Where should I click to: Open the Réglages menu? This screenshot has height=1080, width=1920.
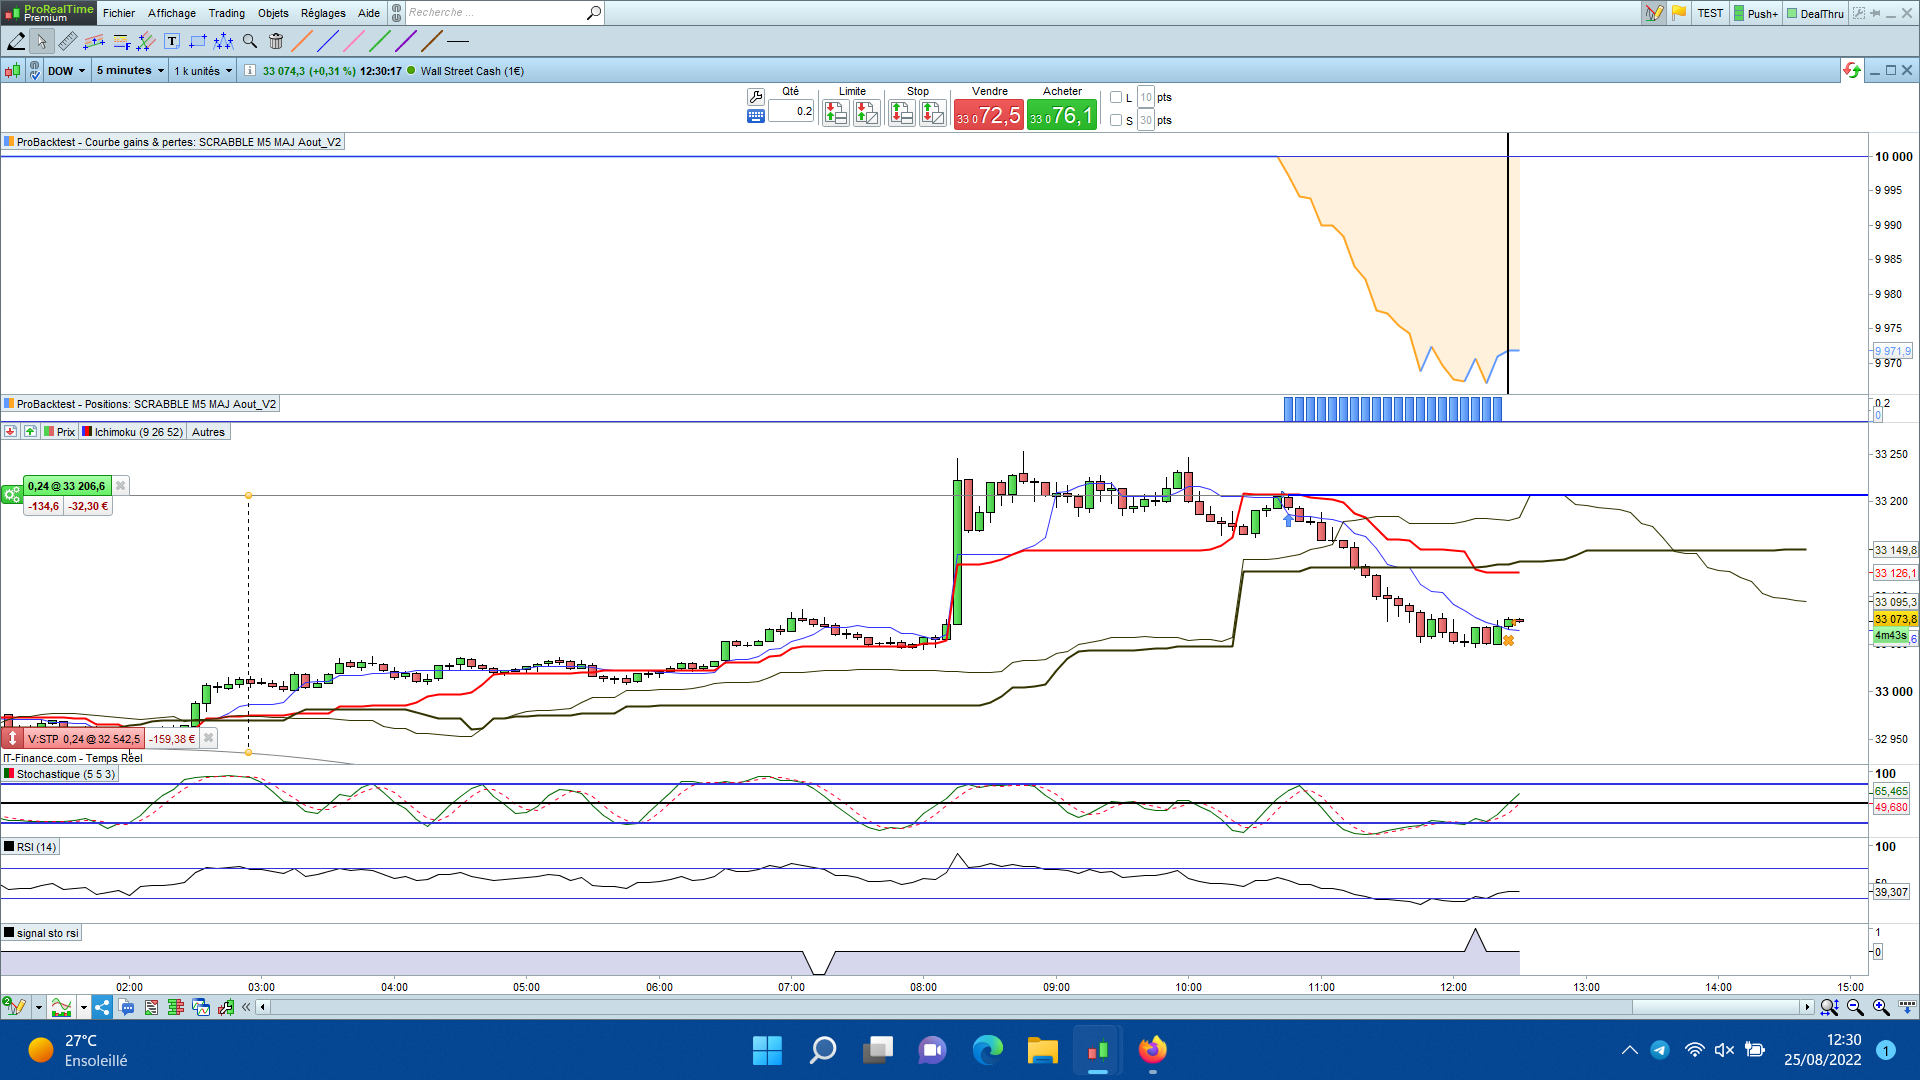click(x=322, y=13)
